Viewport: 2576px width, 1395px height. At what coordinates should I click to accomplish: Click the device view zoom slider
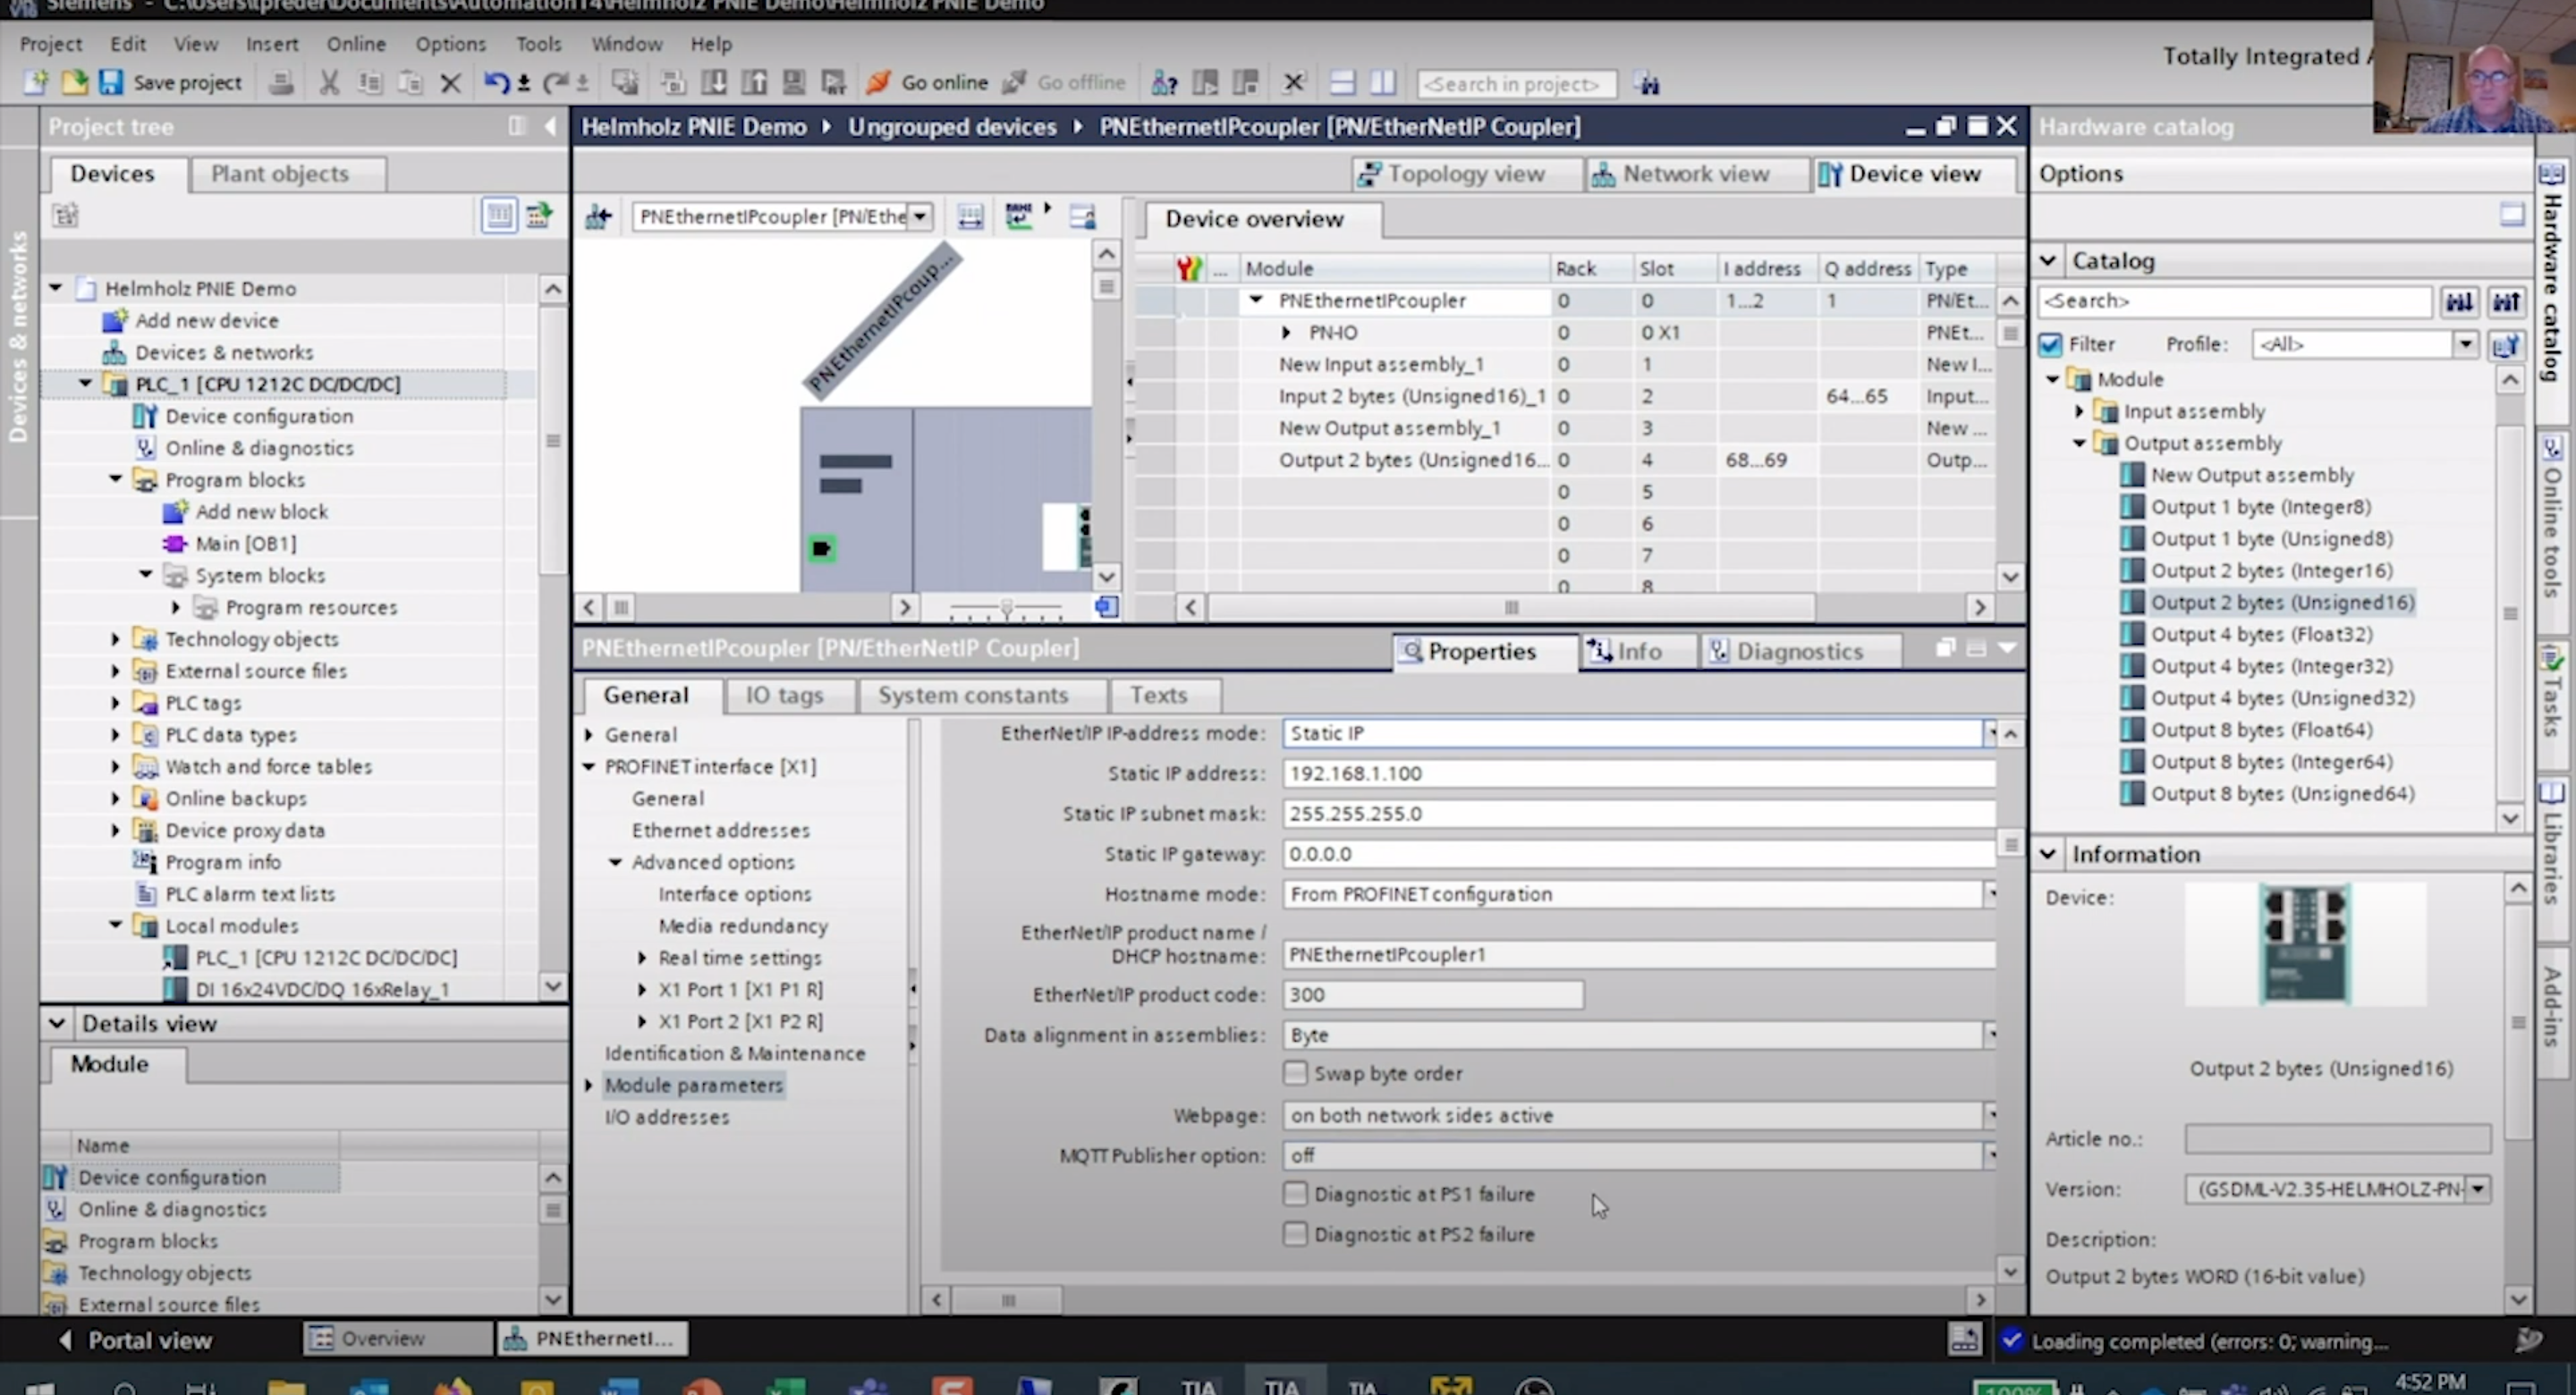(x=1007, y=607)
